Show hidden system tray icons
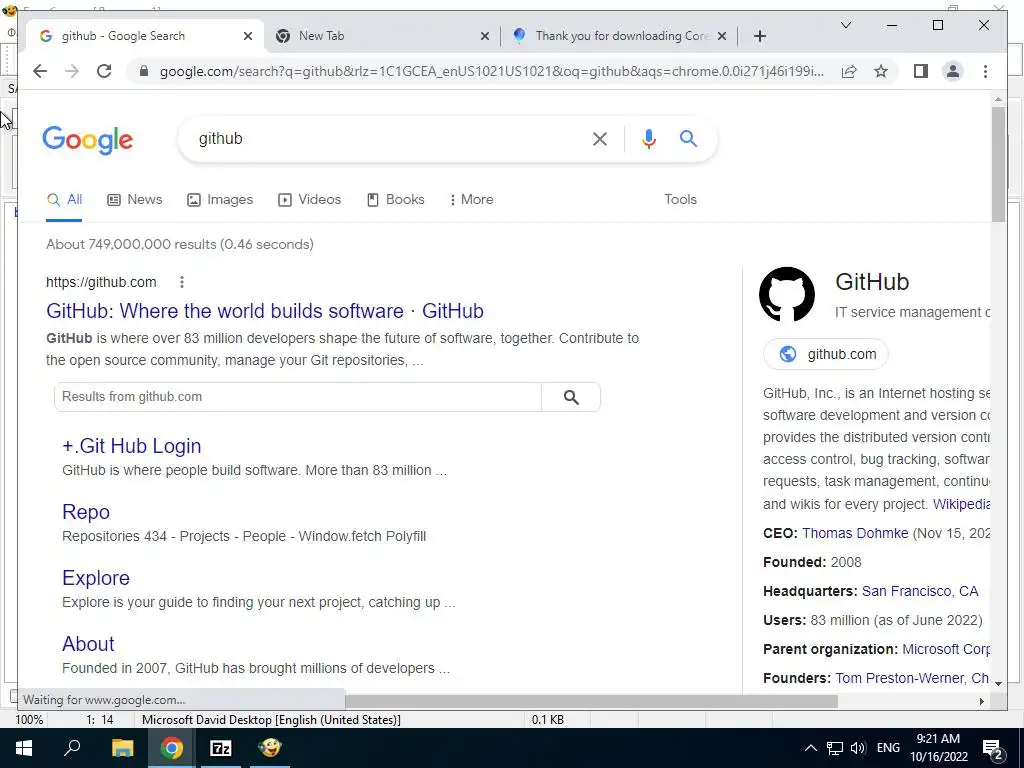This screenshot has height=768, width=1024. 810,748
